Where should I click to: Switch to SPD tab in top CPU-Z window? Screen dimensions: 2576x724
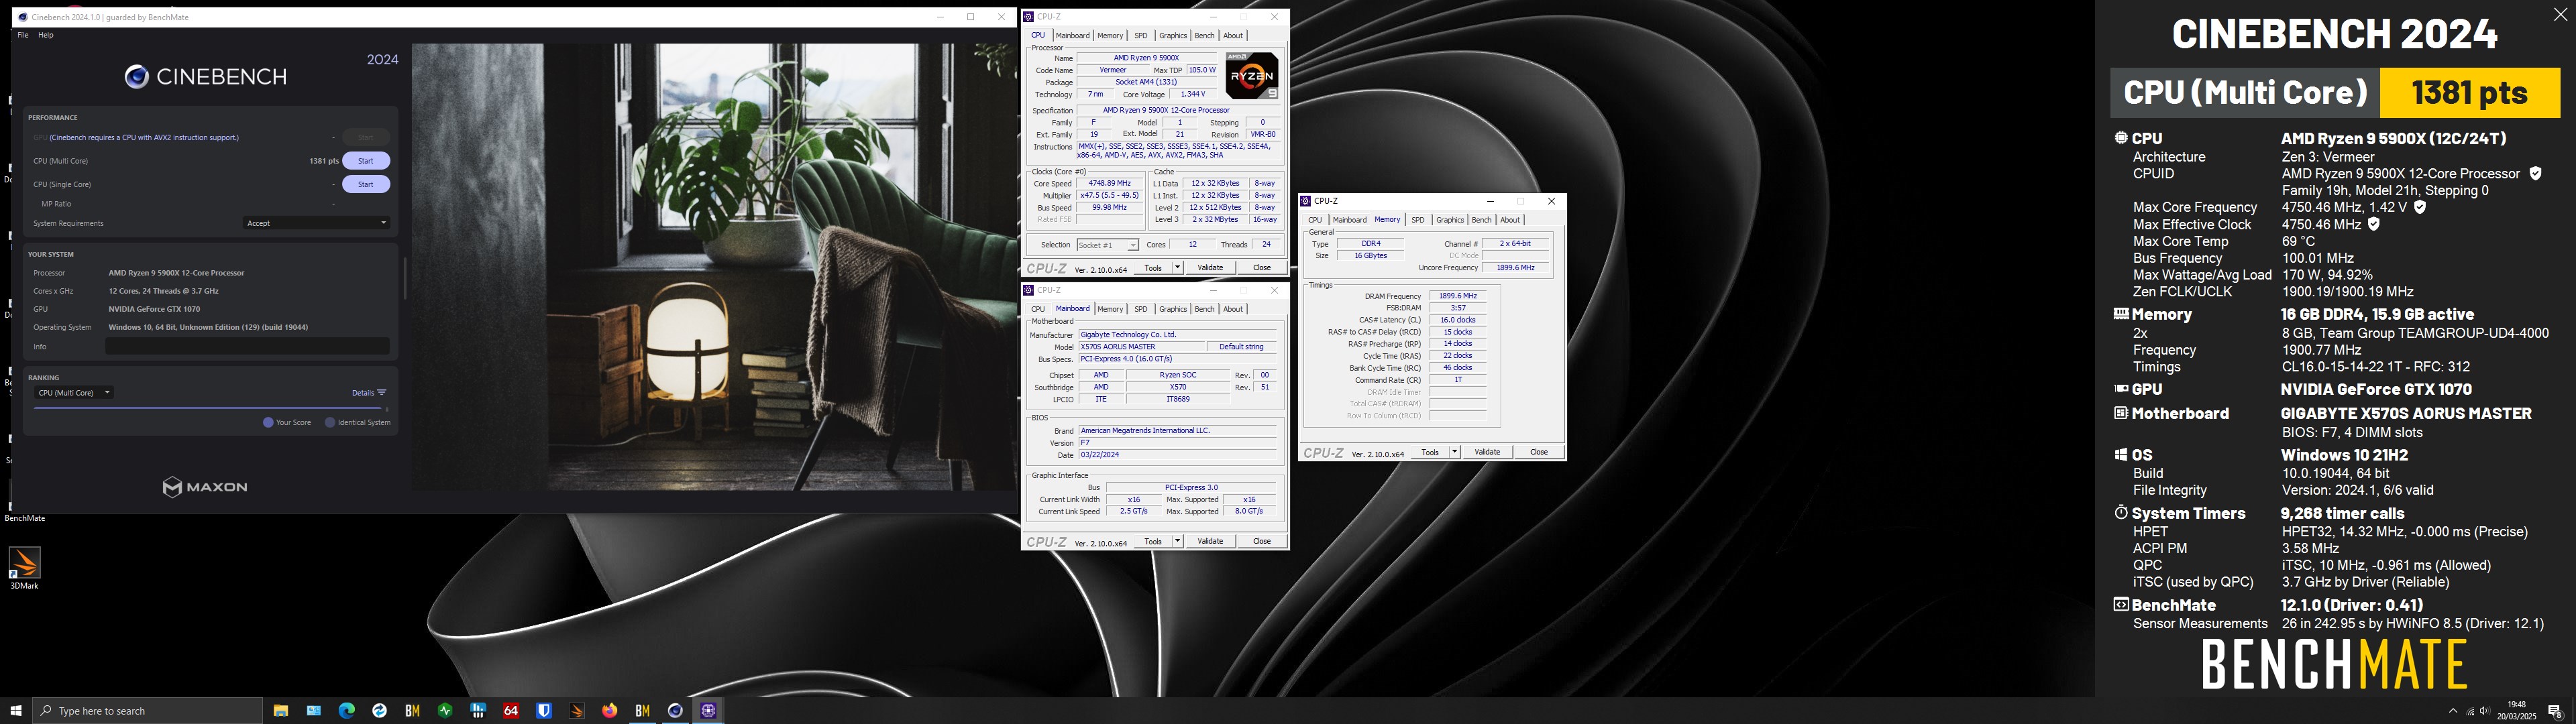tap(1140, 36)
